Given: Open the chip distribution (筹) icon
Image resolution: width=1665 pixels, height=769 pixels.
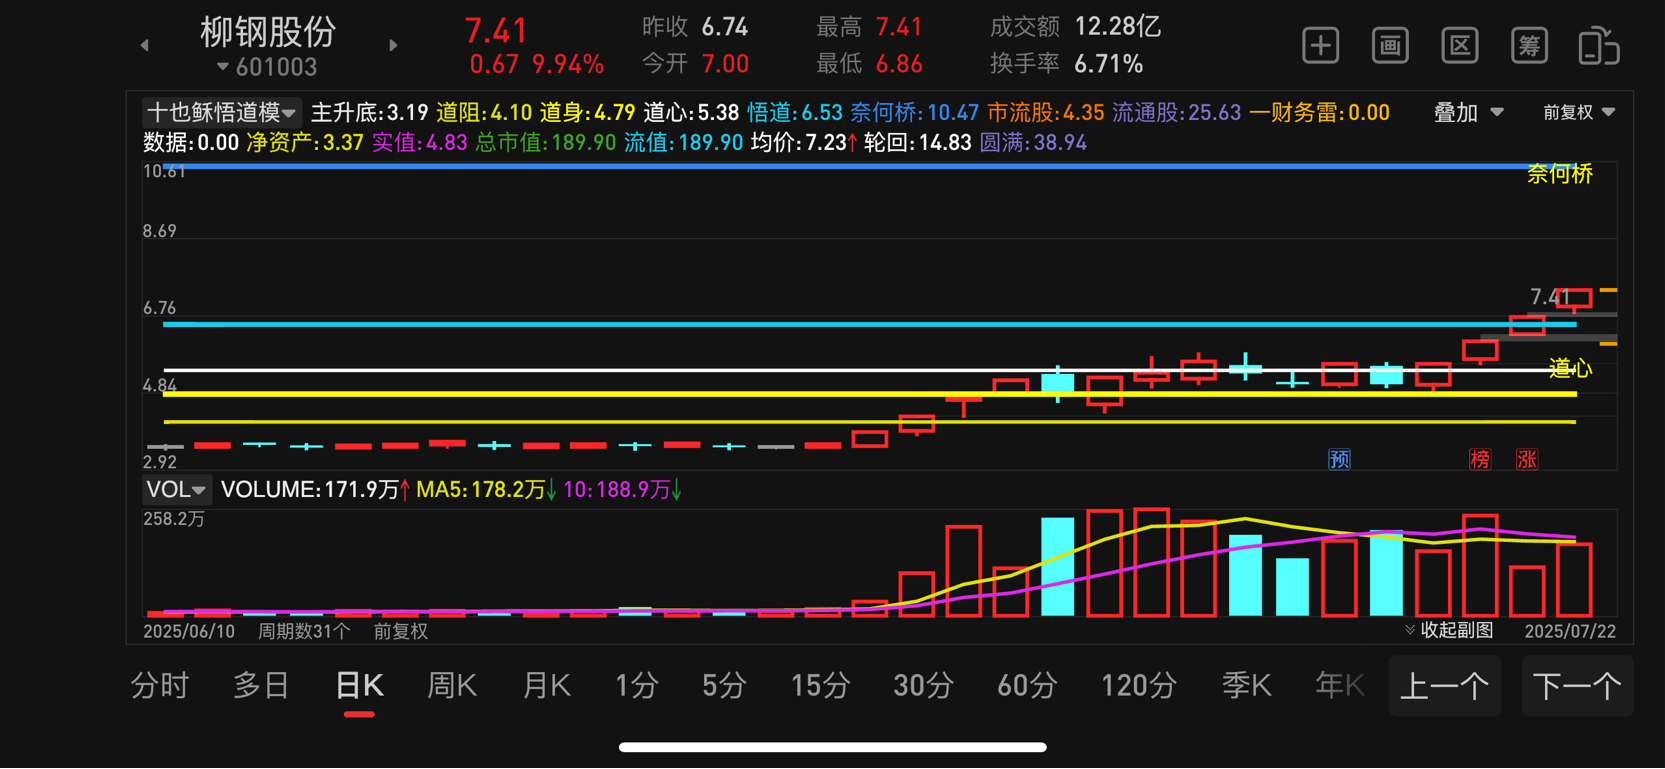Looking at the screenshot, I should pyautogui.click(x=1529, y=46).
